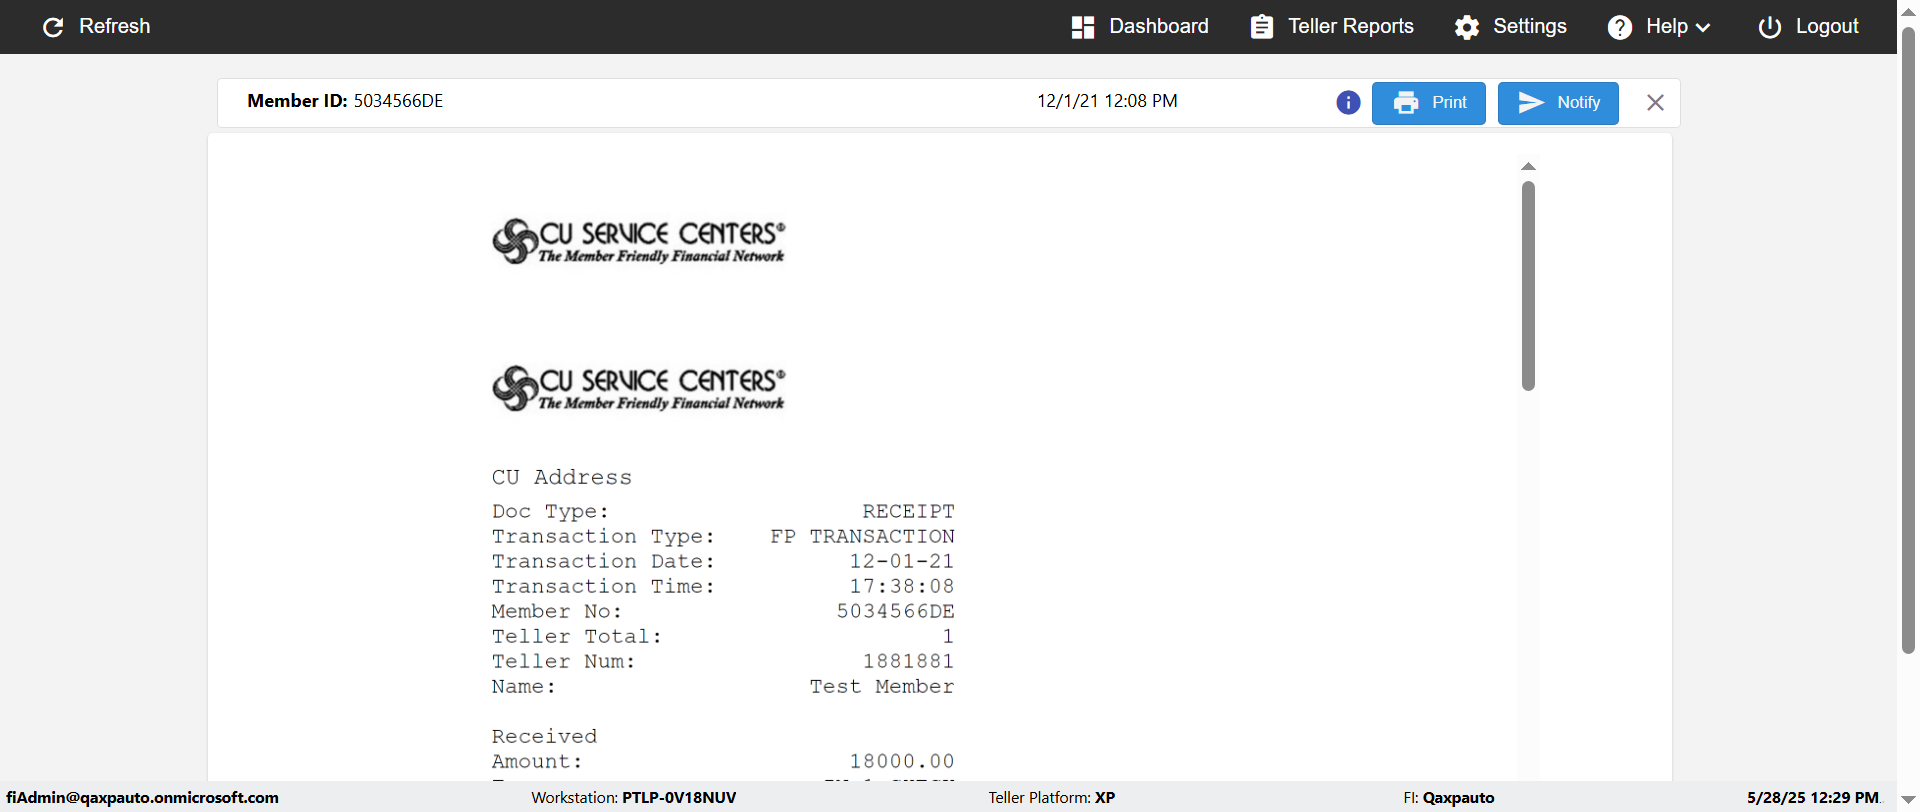Viewport: 1920px width, 812px height.
Task: Click the Transaction Type label
Action: click(x=604, y=536)
